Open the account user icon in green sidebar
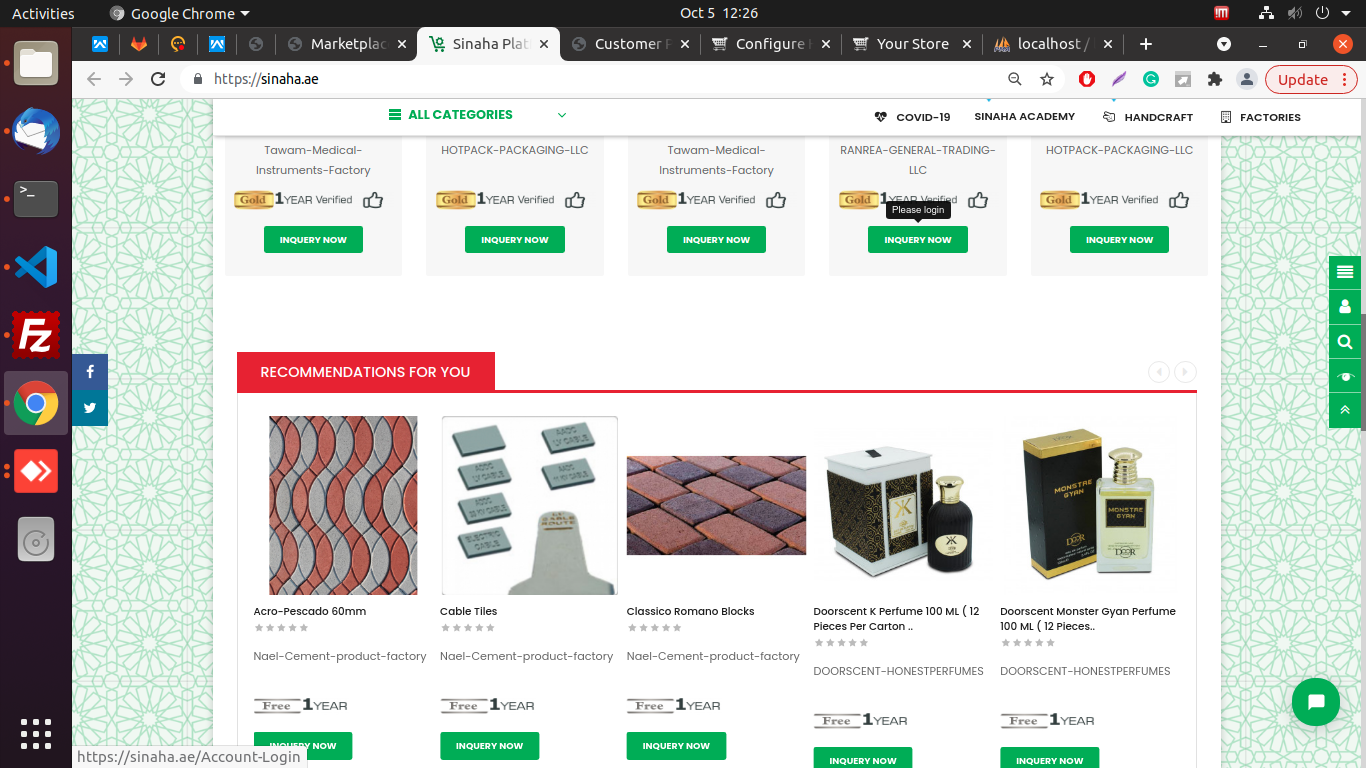 (1345, 307)
